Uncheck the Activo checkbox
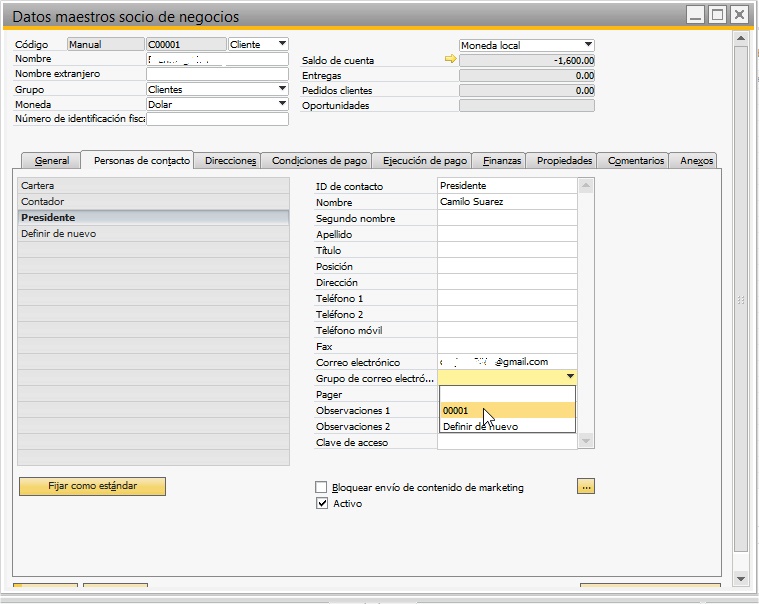Screen dimensions: 759x604 (321, 504)
